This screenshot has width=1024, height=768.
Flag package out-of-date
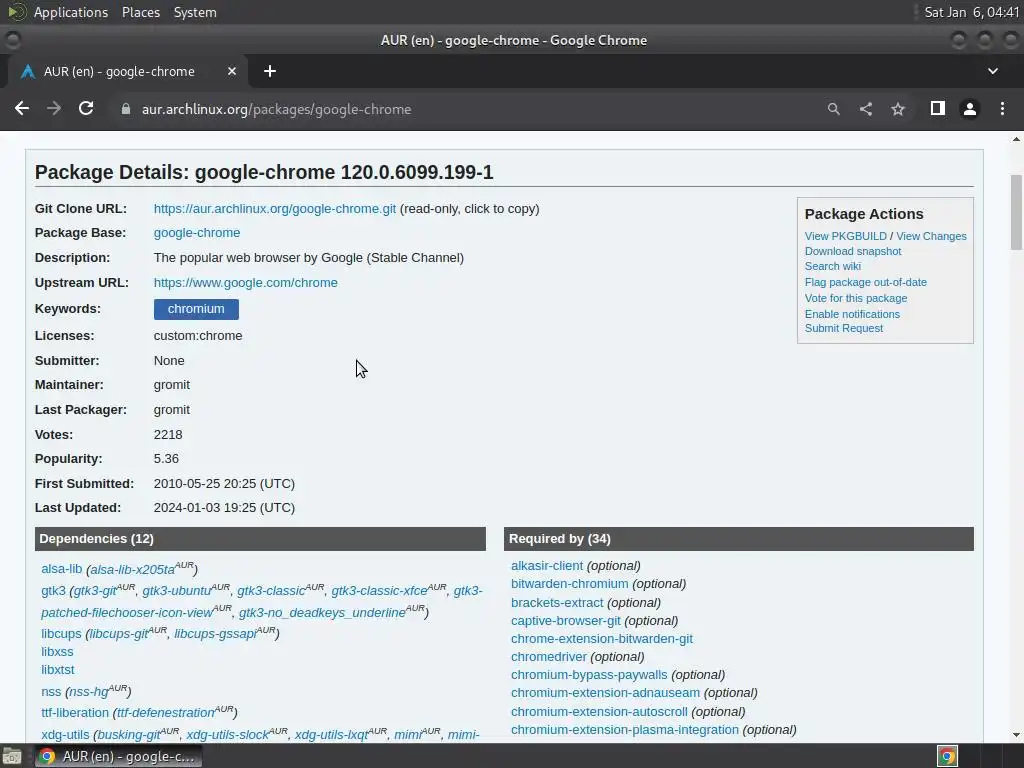[x=865, y=282]
